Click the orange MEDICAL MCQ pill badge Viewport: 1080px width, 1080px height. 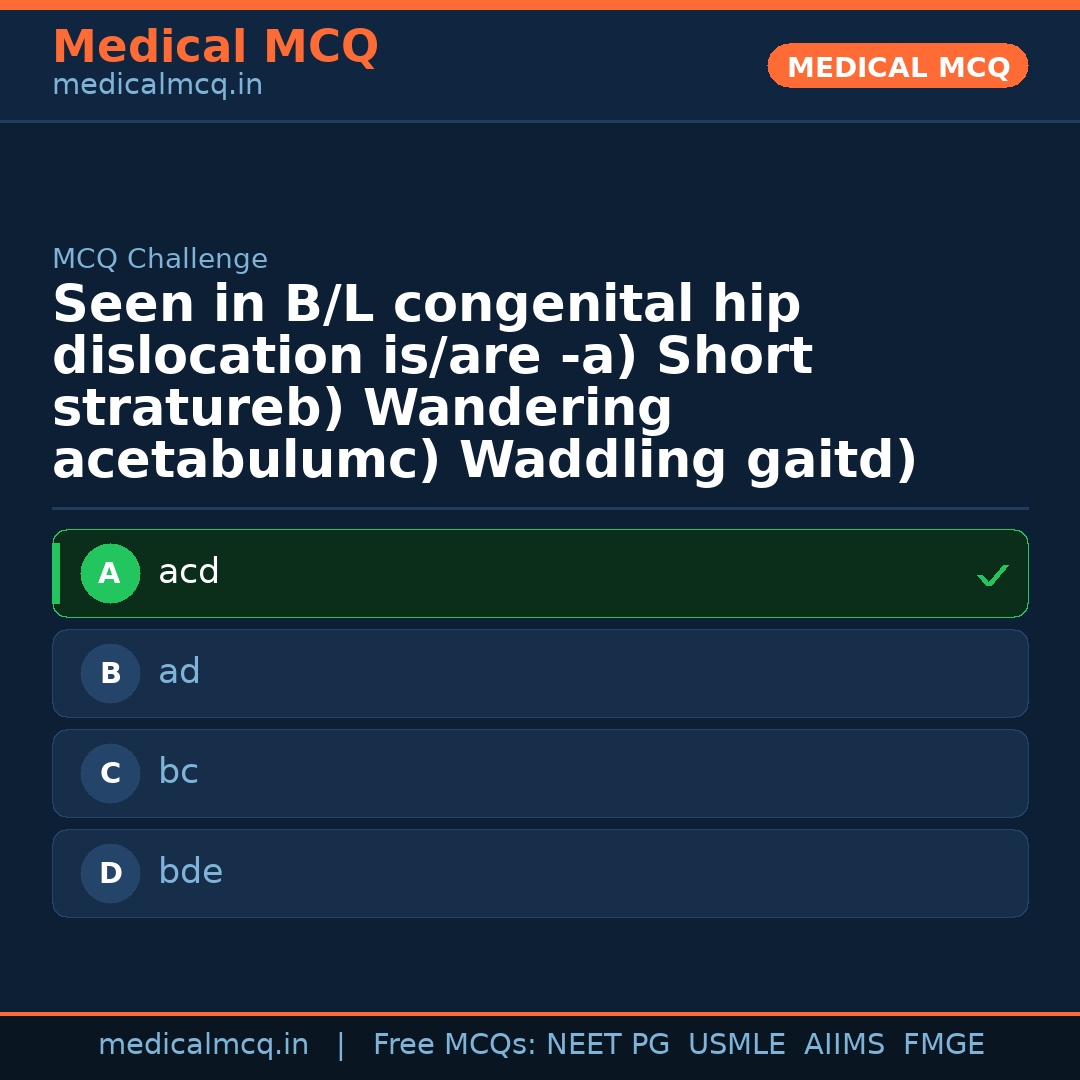click(897, 66)
